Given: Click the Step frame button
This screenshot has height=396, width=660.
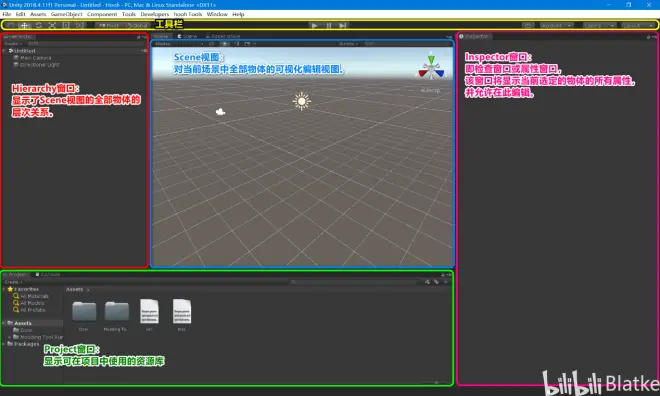Looking at the screenshot, I should [x=343, y=26].
